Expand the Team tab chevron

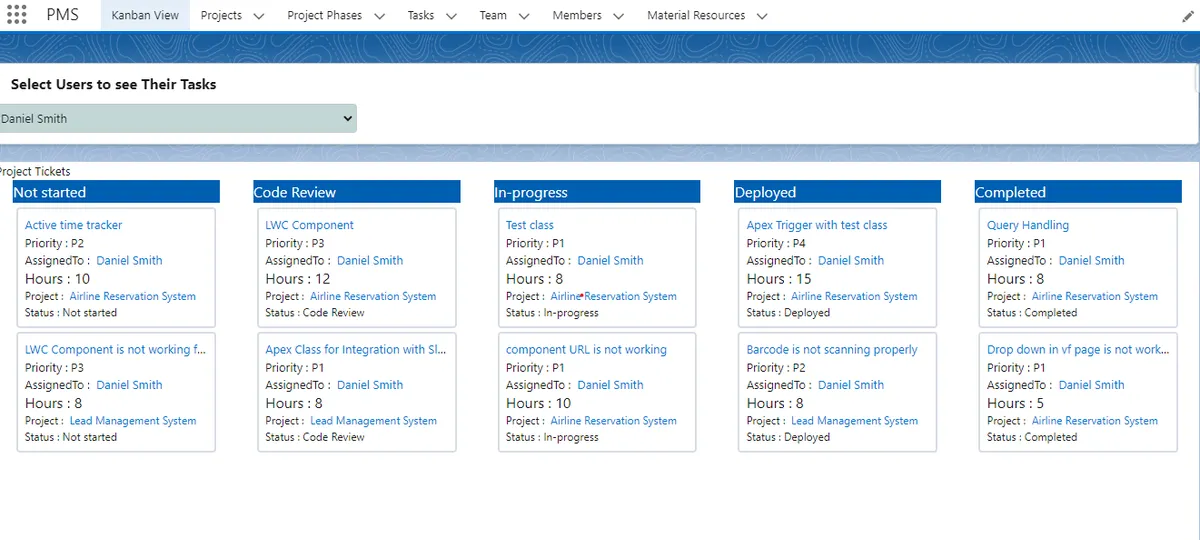523,16
